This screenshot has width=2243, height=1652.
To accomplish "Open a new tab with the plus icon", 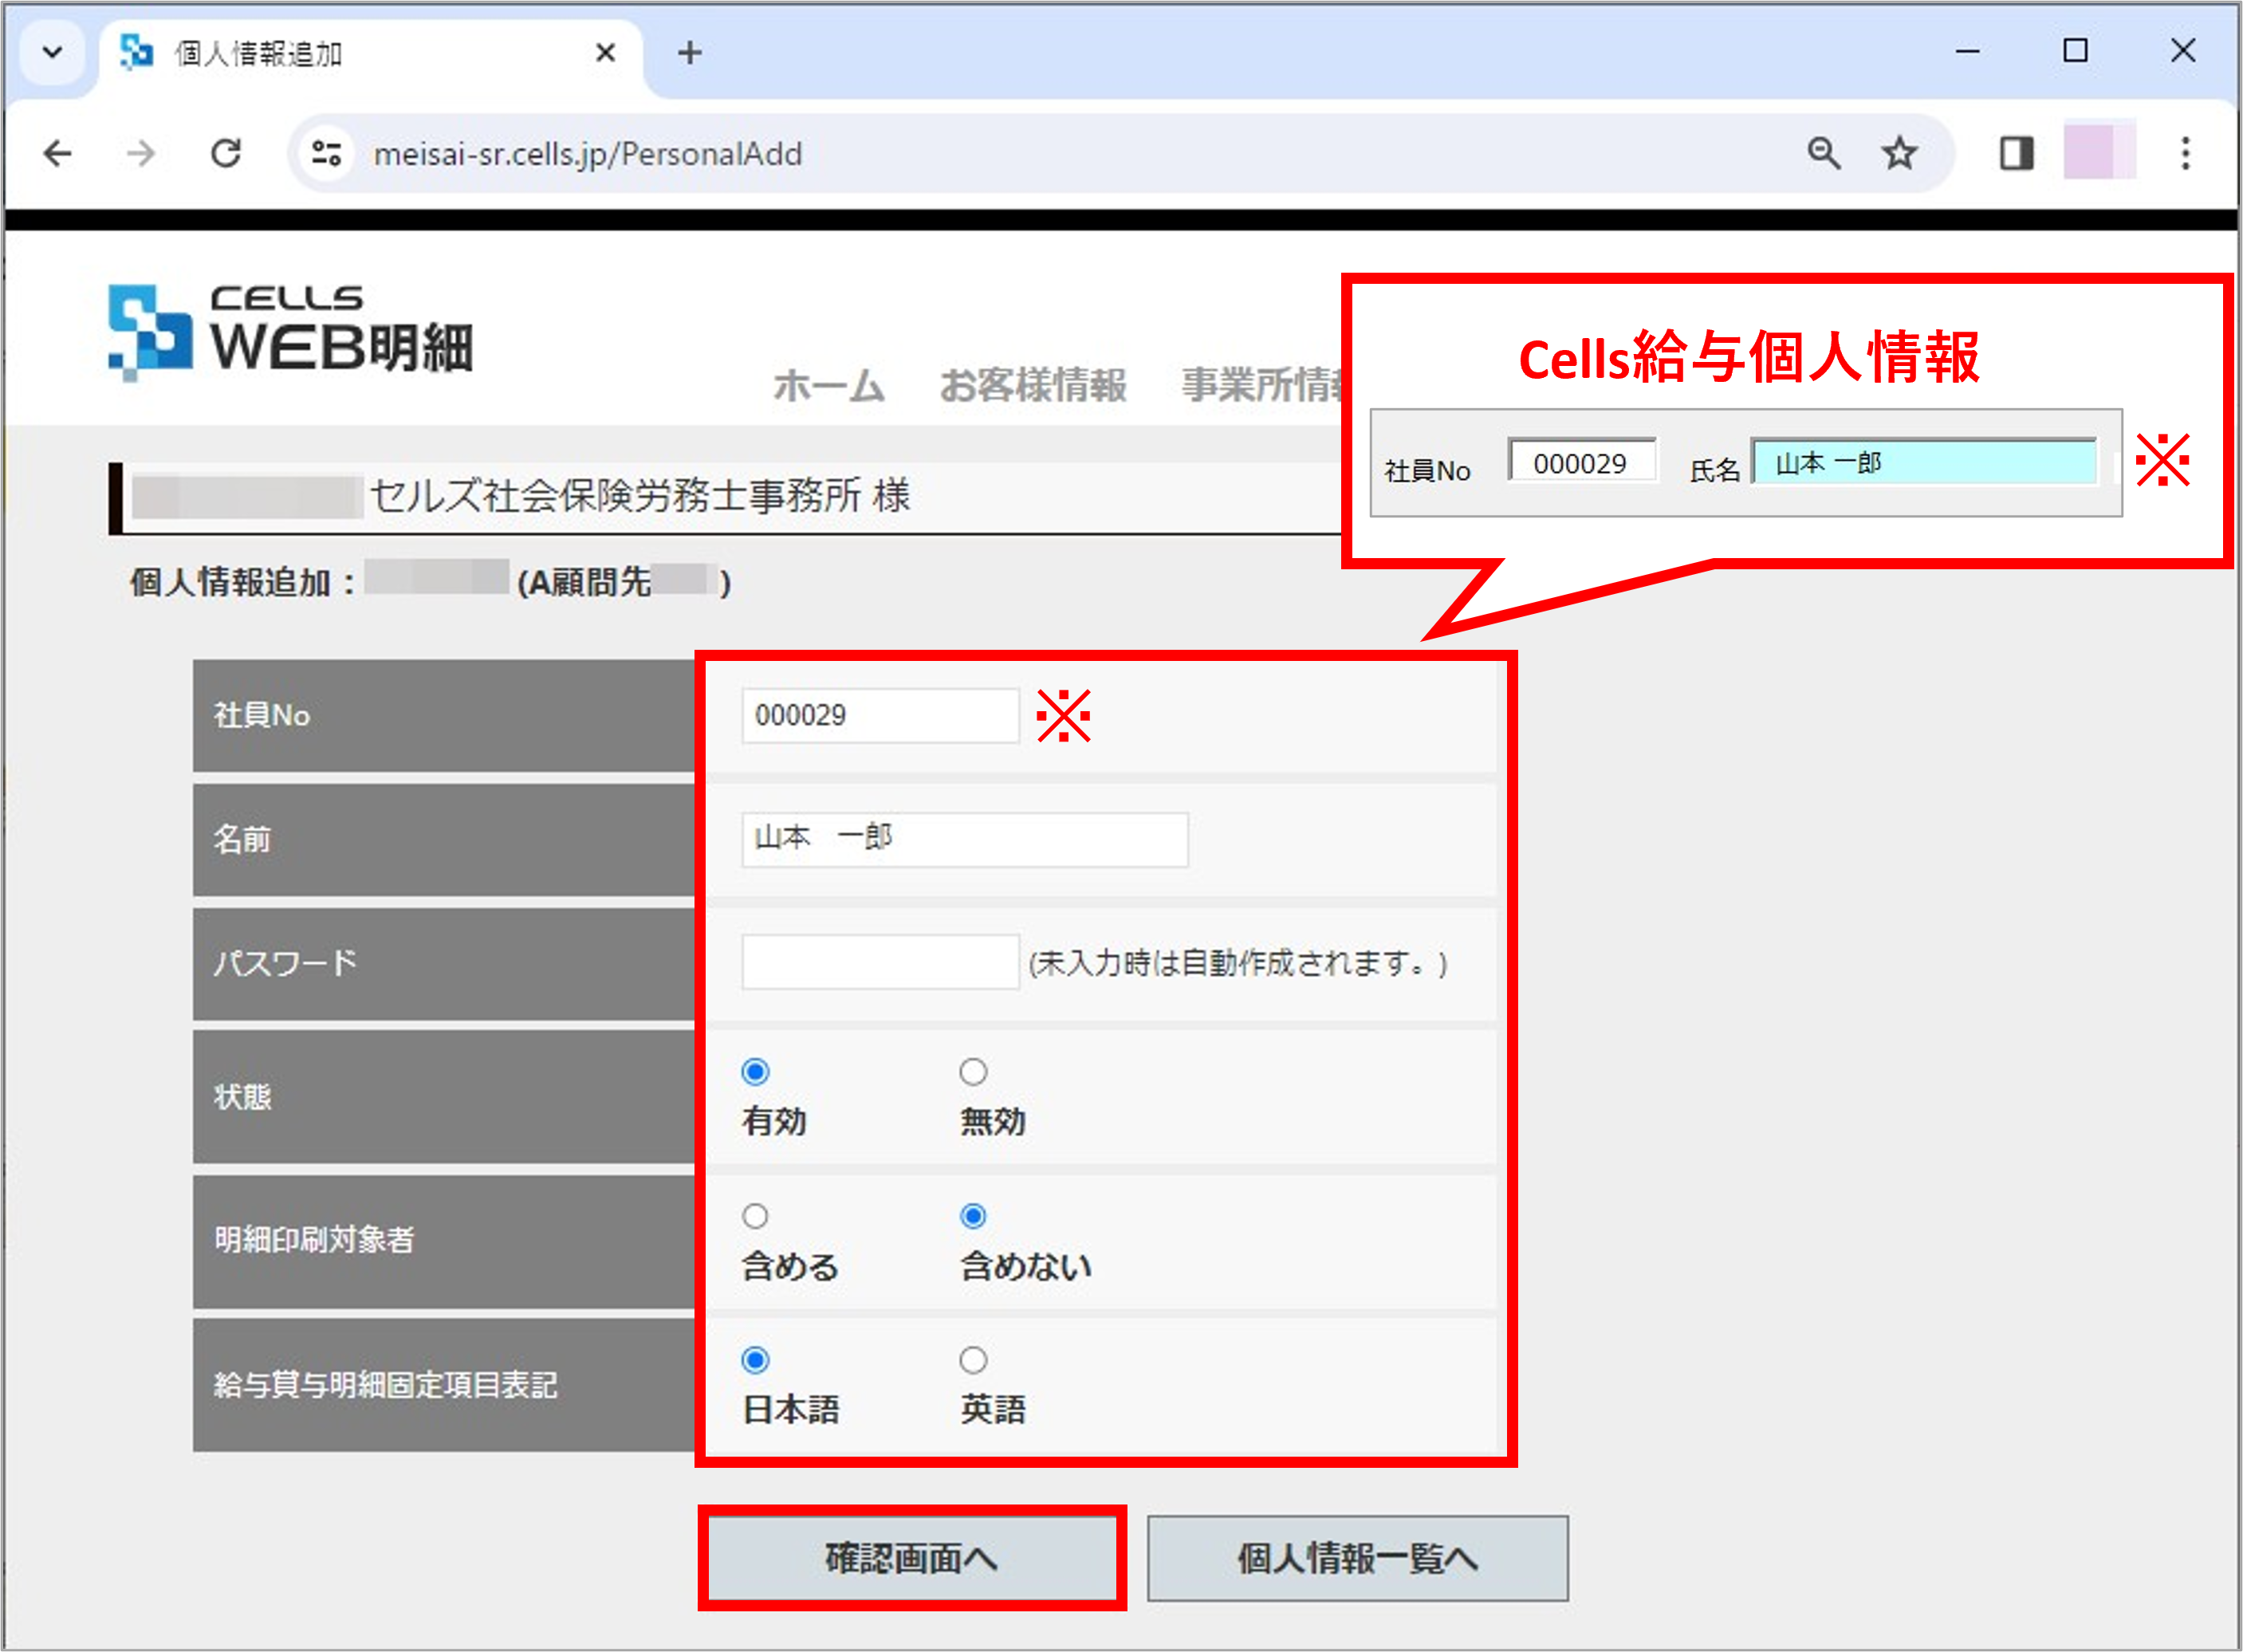I will point(689,52).
